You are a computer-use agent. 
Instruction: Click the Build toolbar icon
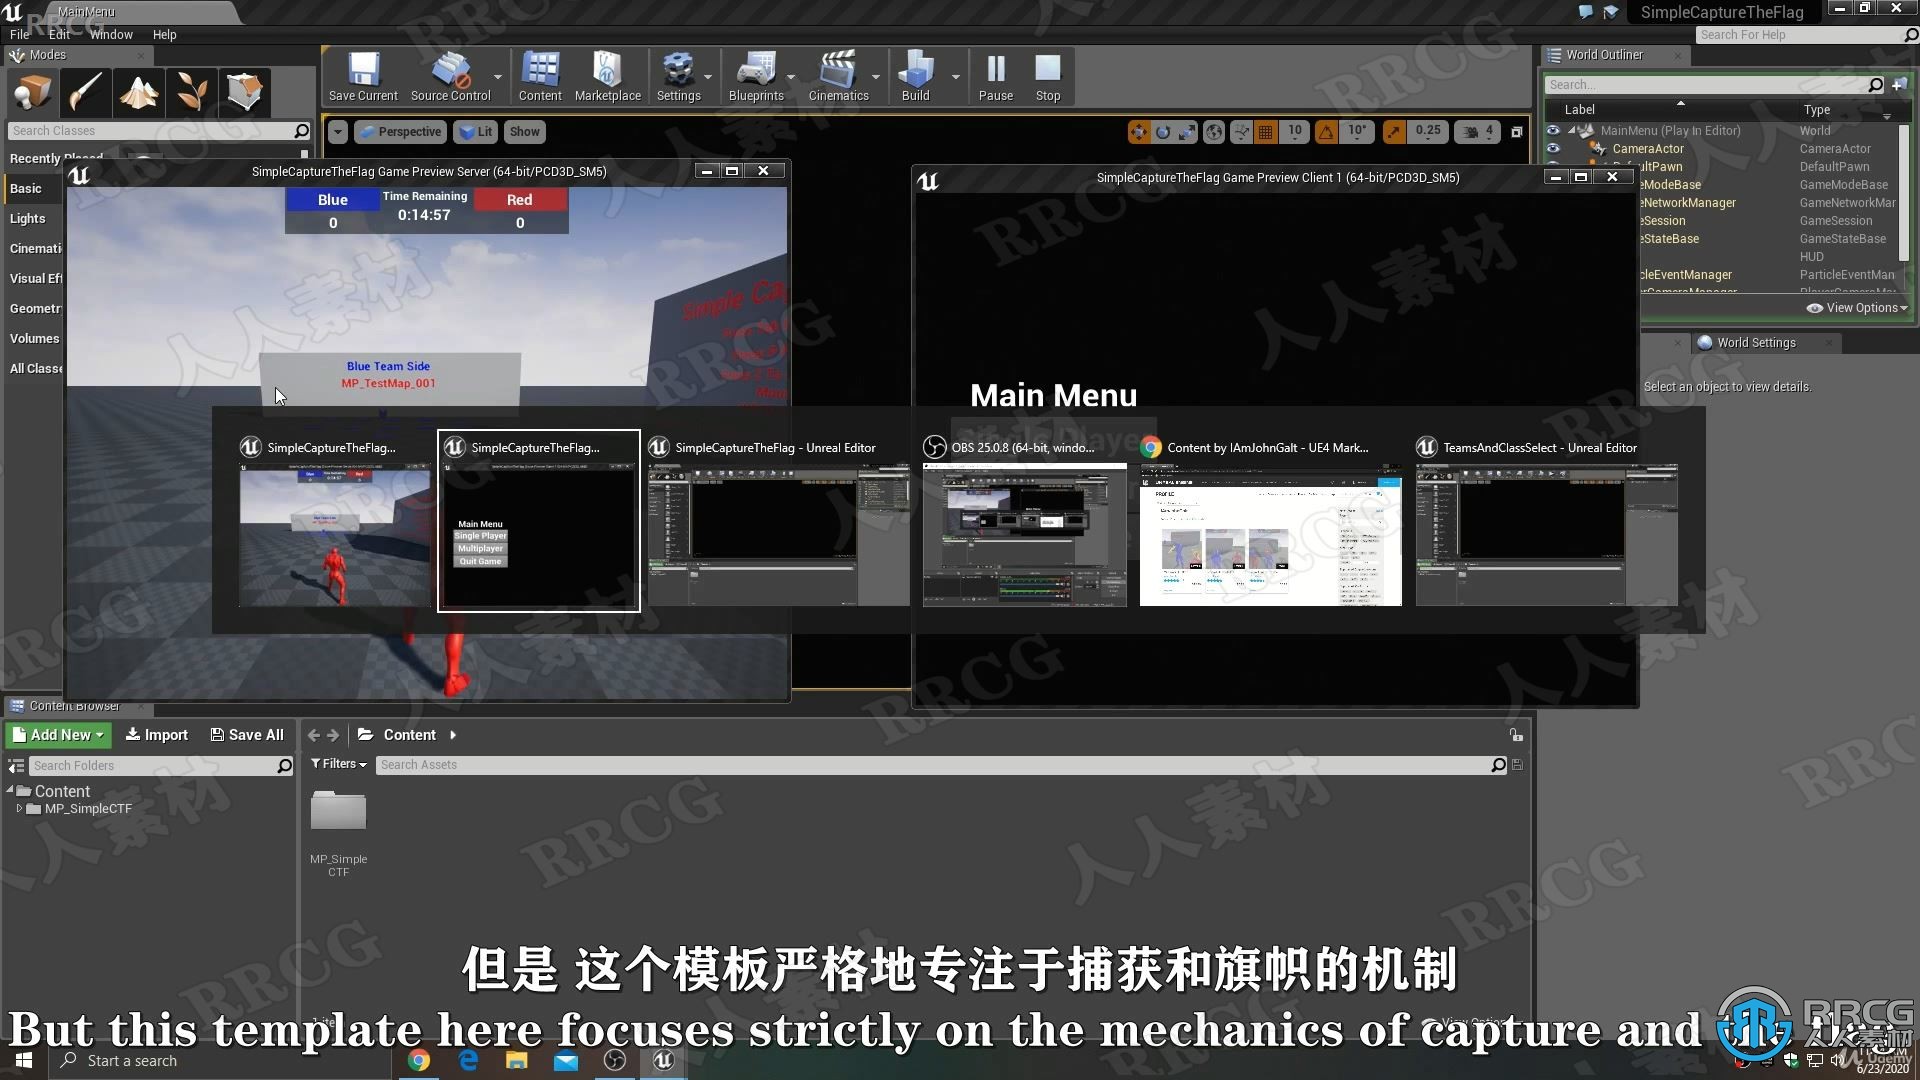[x=915, y=77]
